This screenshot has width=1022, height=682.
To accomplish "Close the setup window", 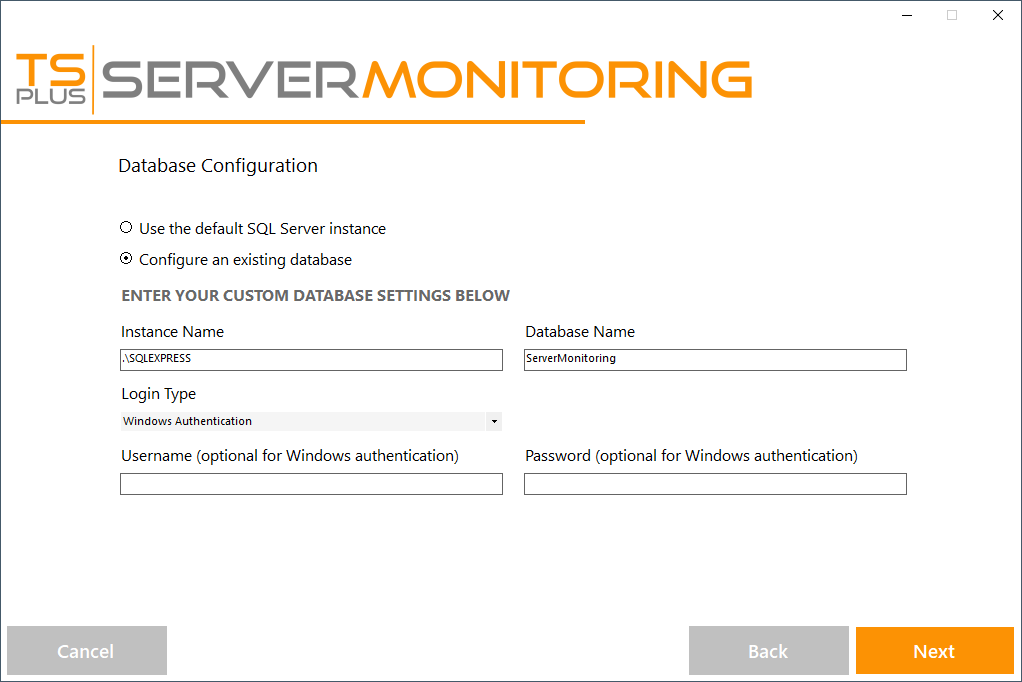I will [998, 15].
